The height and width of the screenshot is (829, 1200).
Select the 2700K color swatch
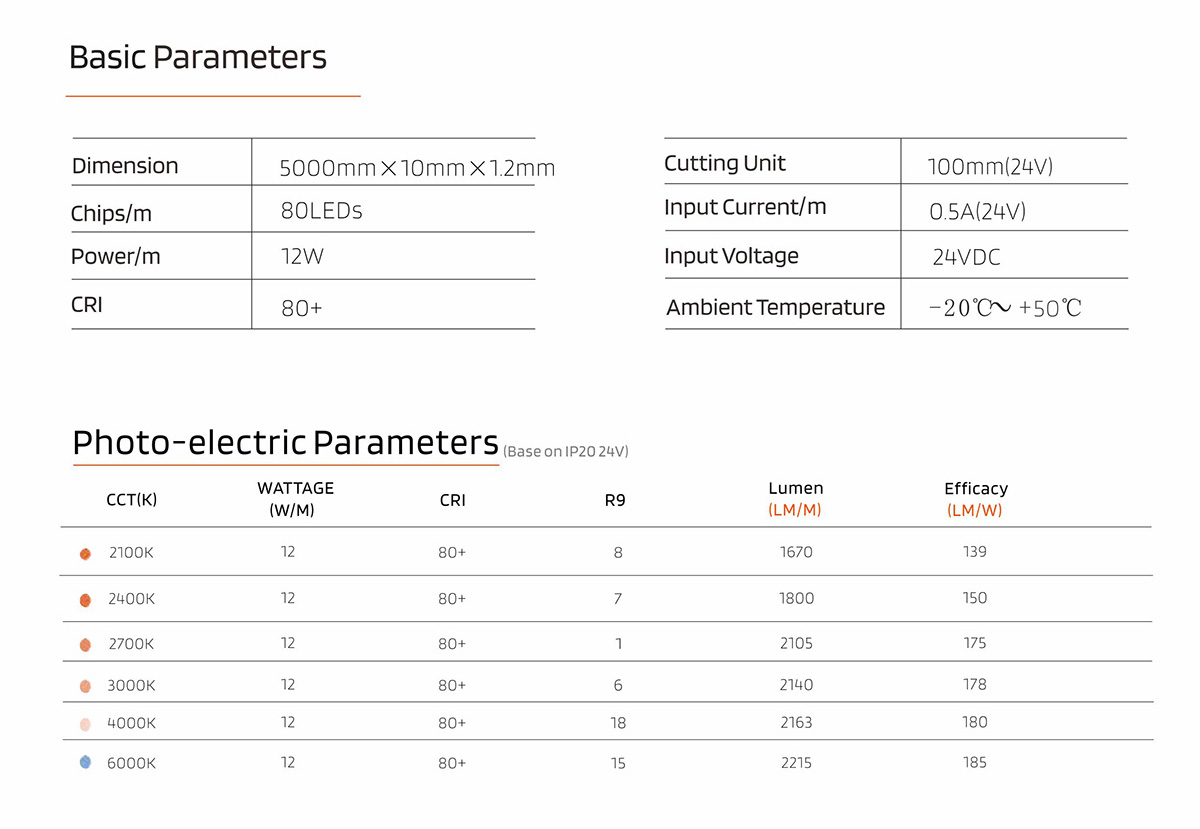click(x=86, y=645)
